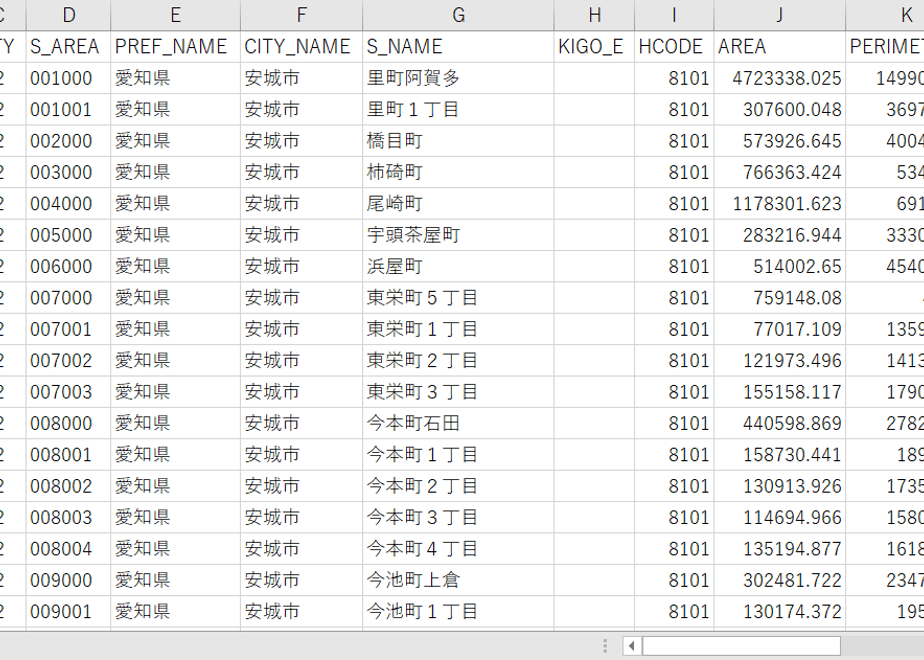The height and width of the screenshot is (660, 924).
Task: Click cell containing 004000
Action: click(68, 203)
